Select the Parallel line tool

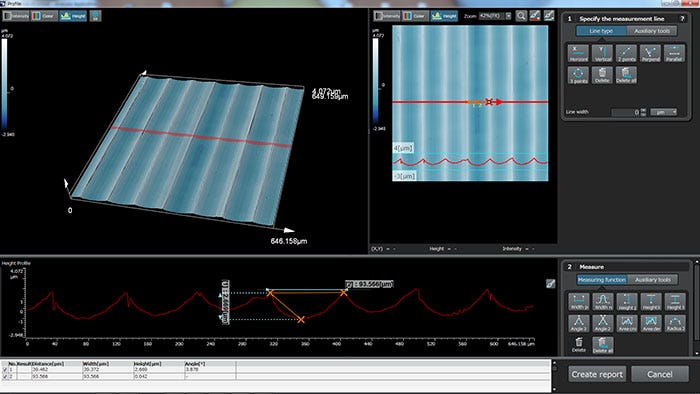(x=674, y=53)
